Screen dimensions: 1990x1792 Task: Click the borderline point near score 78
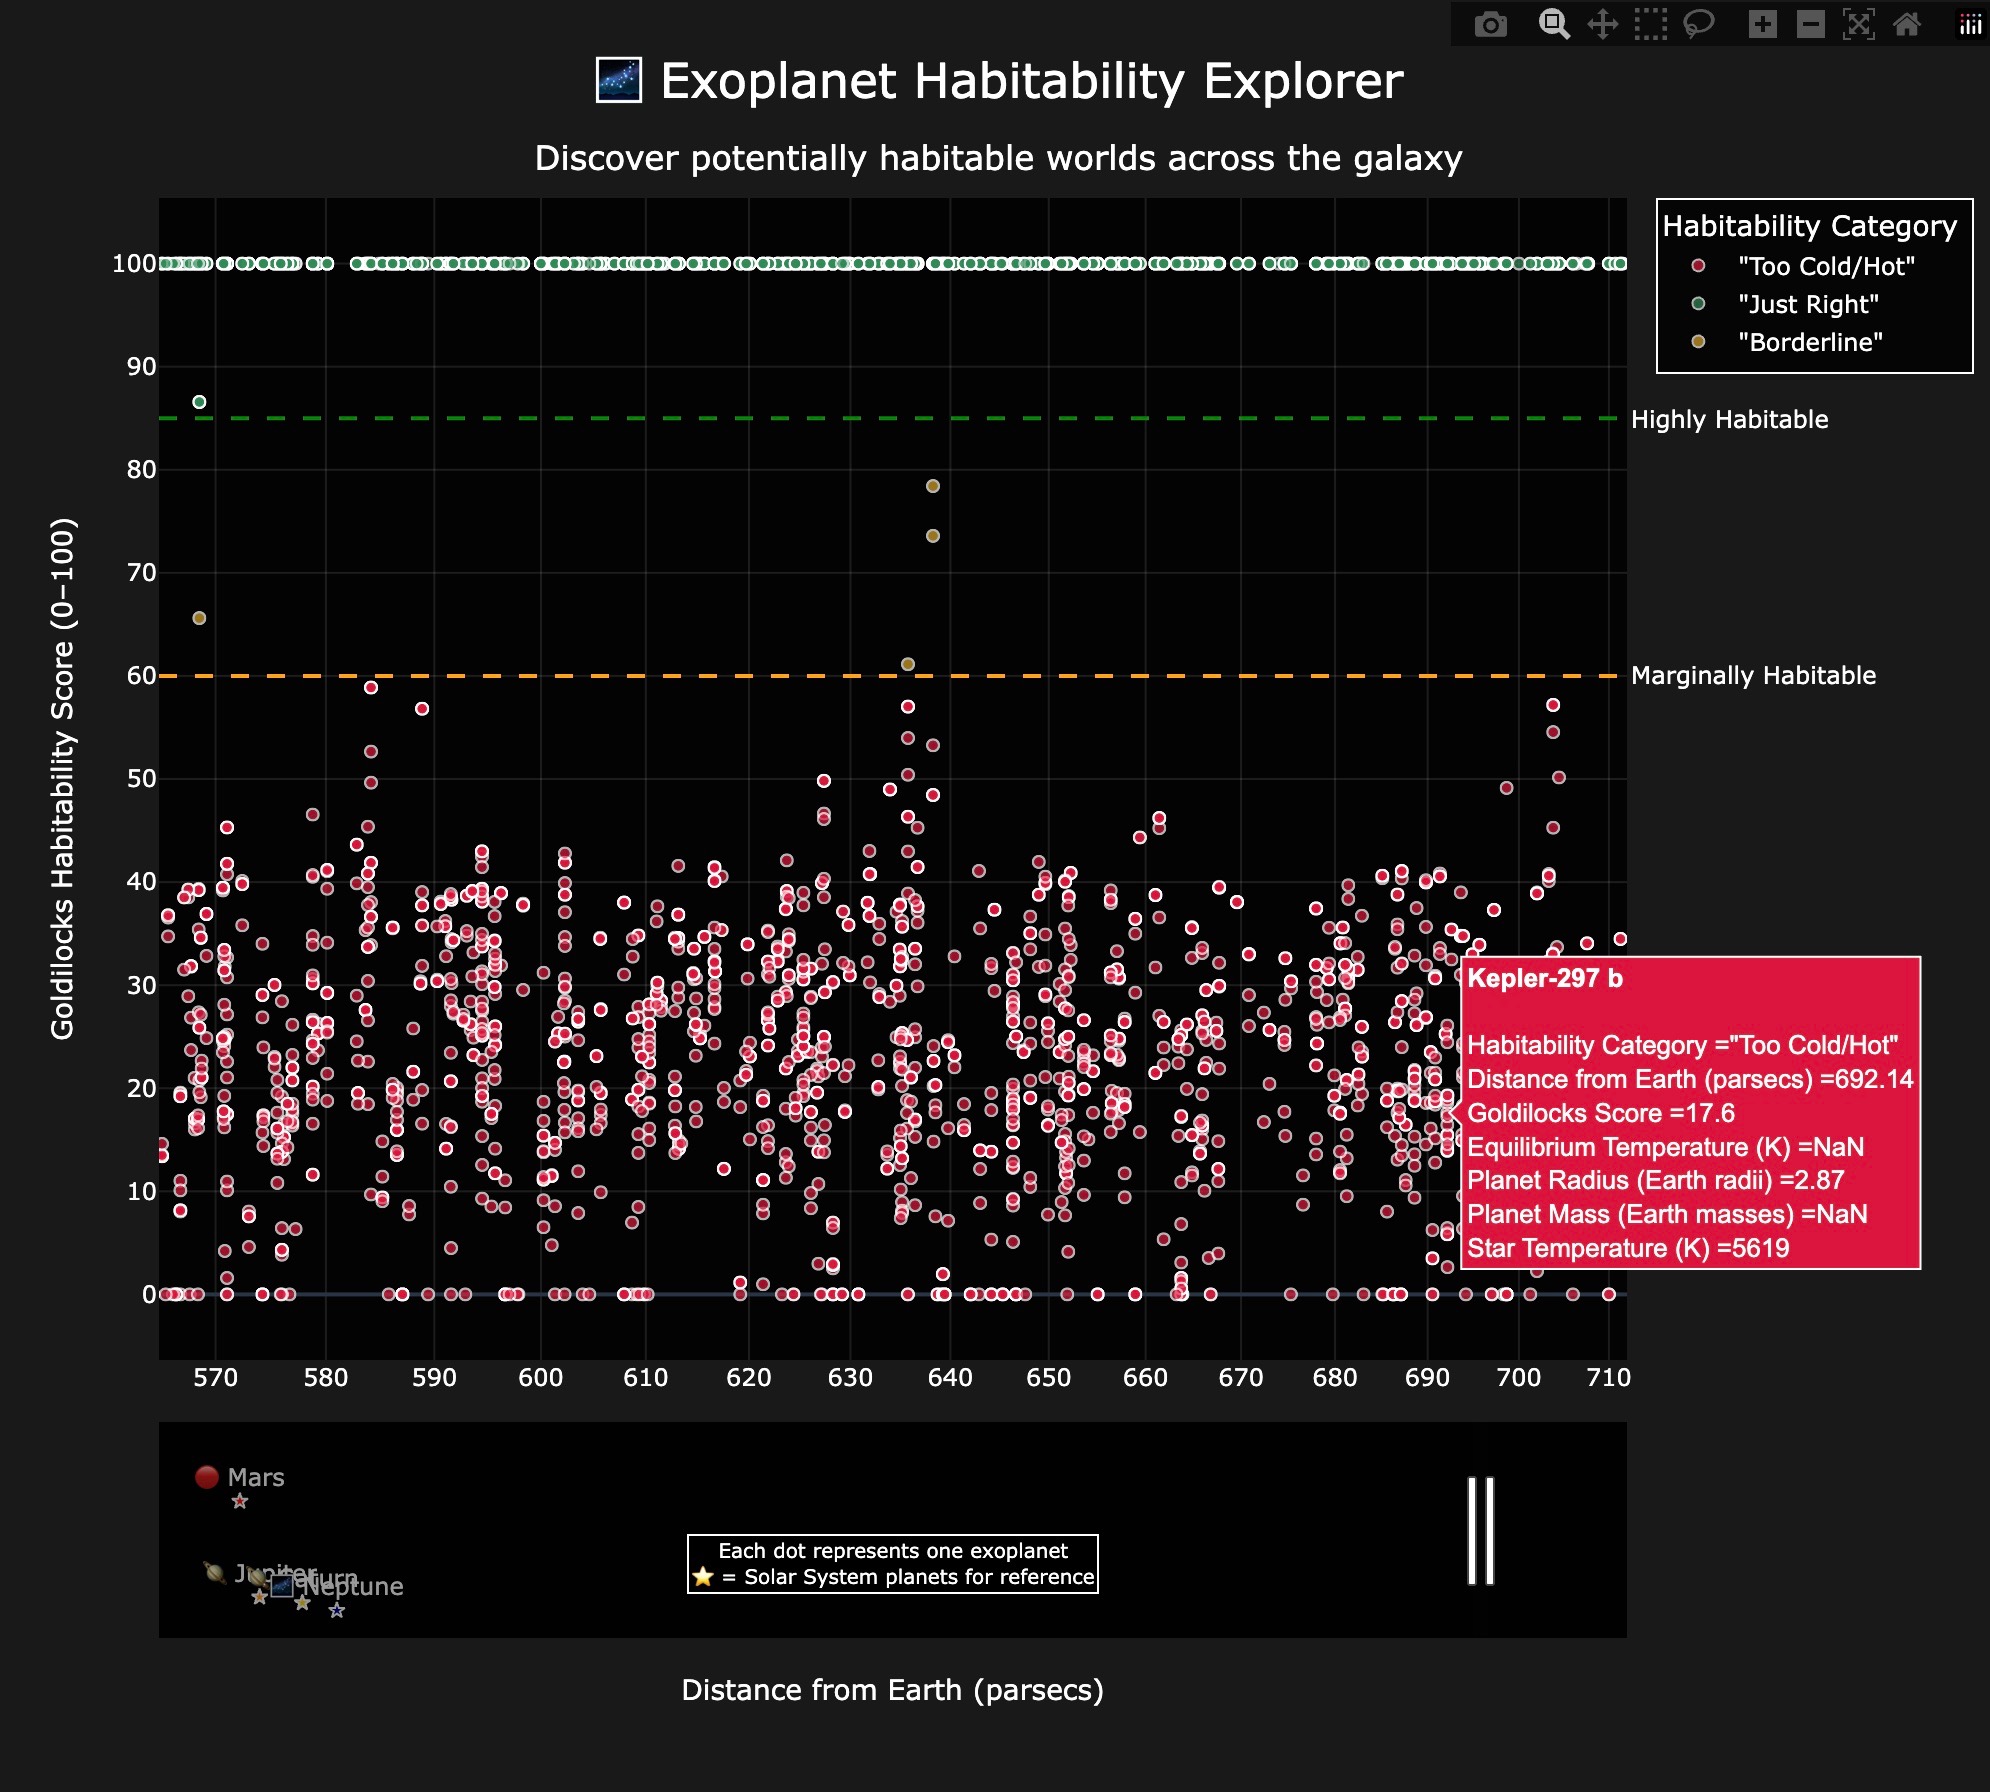(x=933, y=486)
